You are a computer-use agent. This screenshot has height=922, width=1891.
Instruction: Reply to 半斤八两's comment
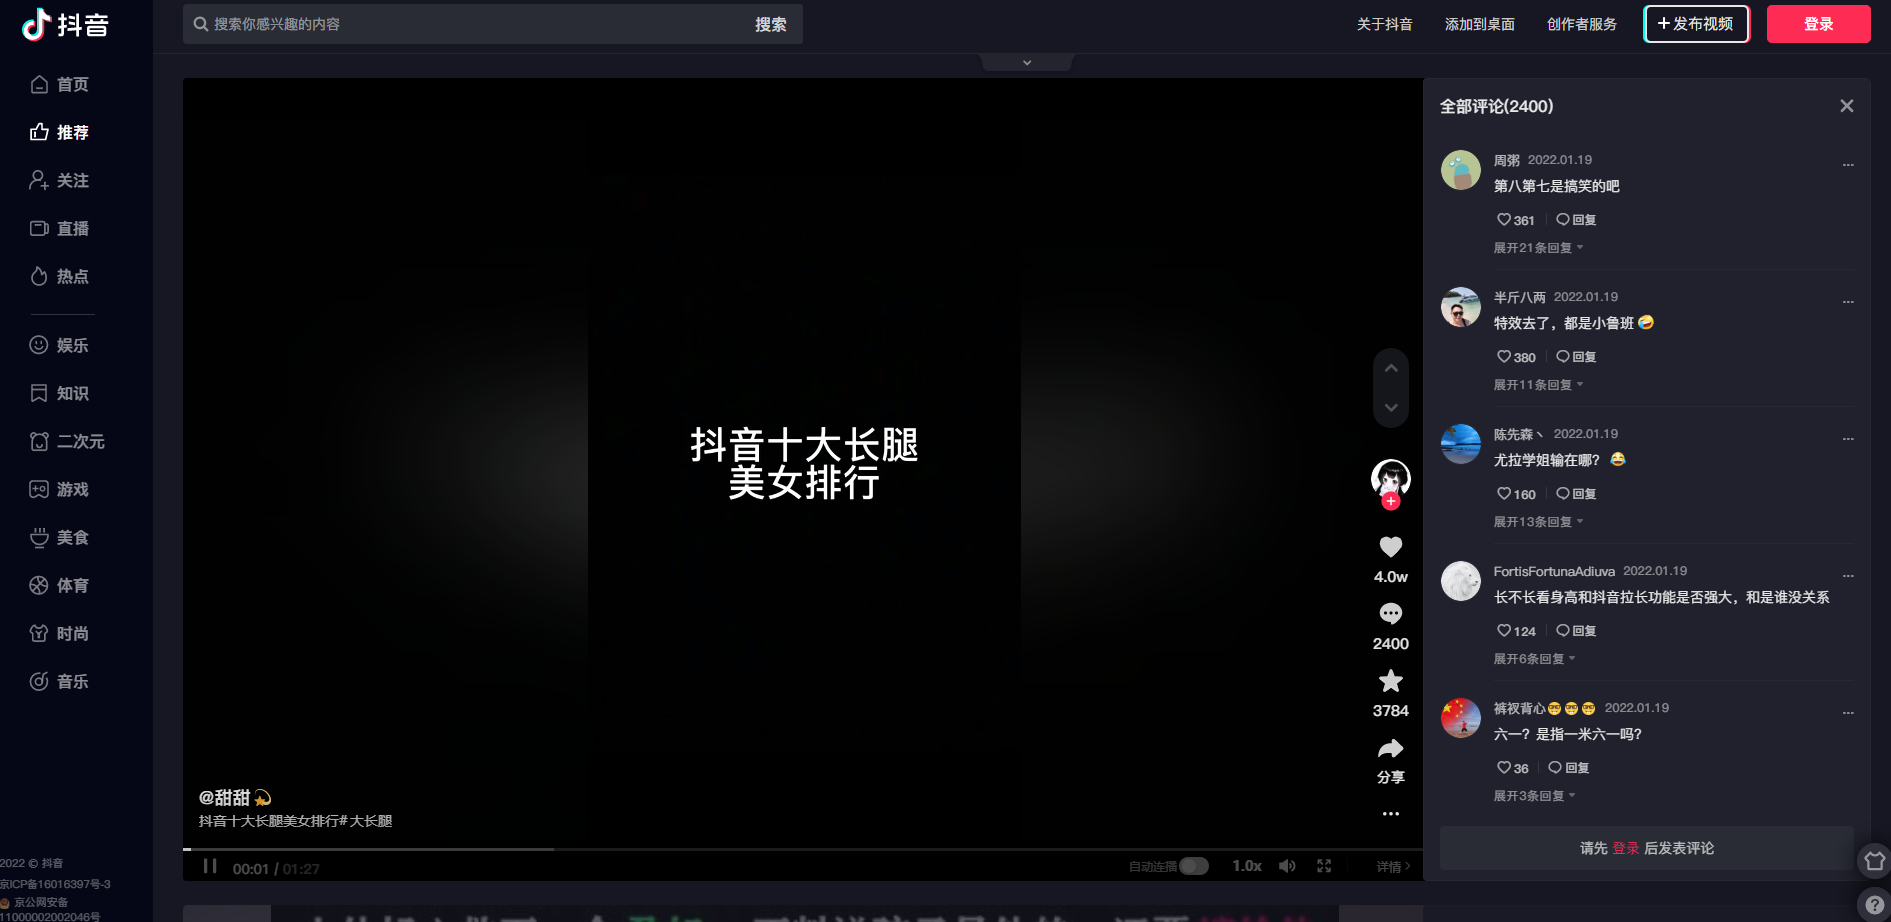(1576, 357)
